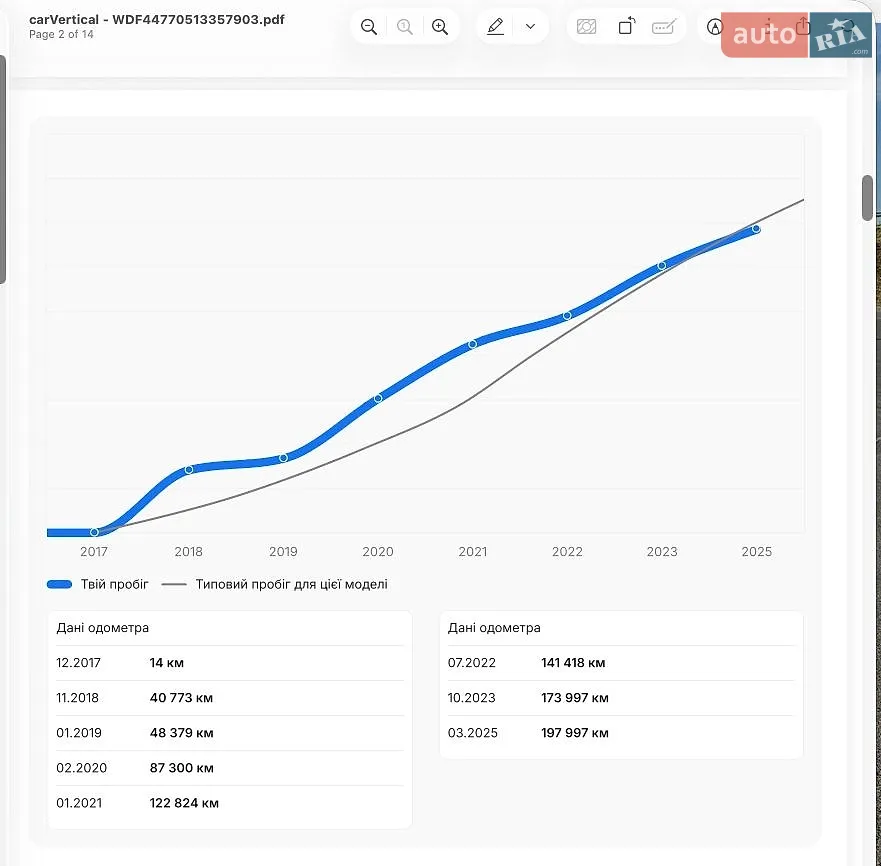
Task: Click the 2020 mileage data point
Action: coord(378,398)
